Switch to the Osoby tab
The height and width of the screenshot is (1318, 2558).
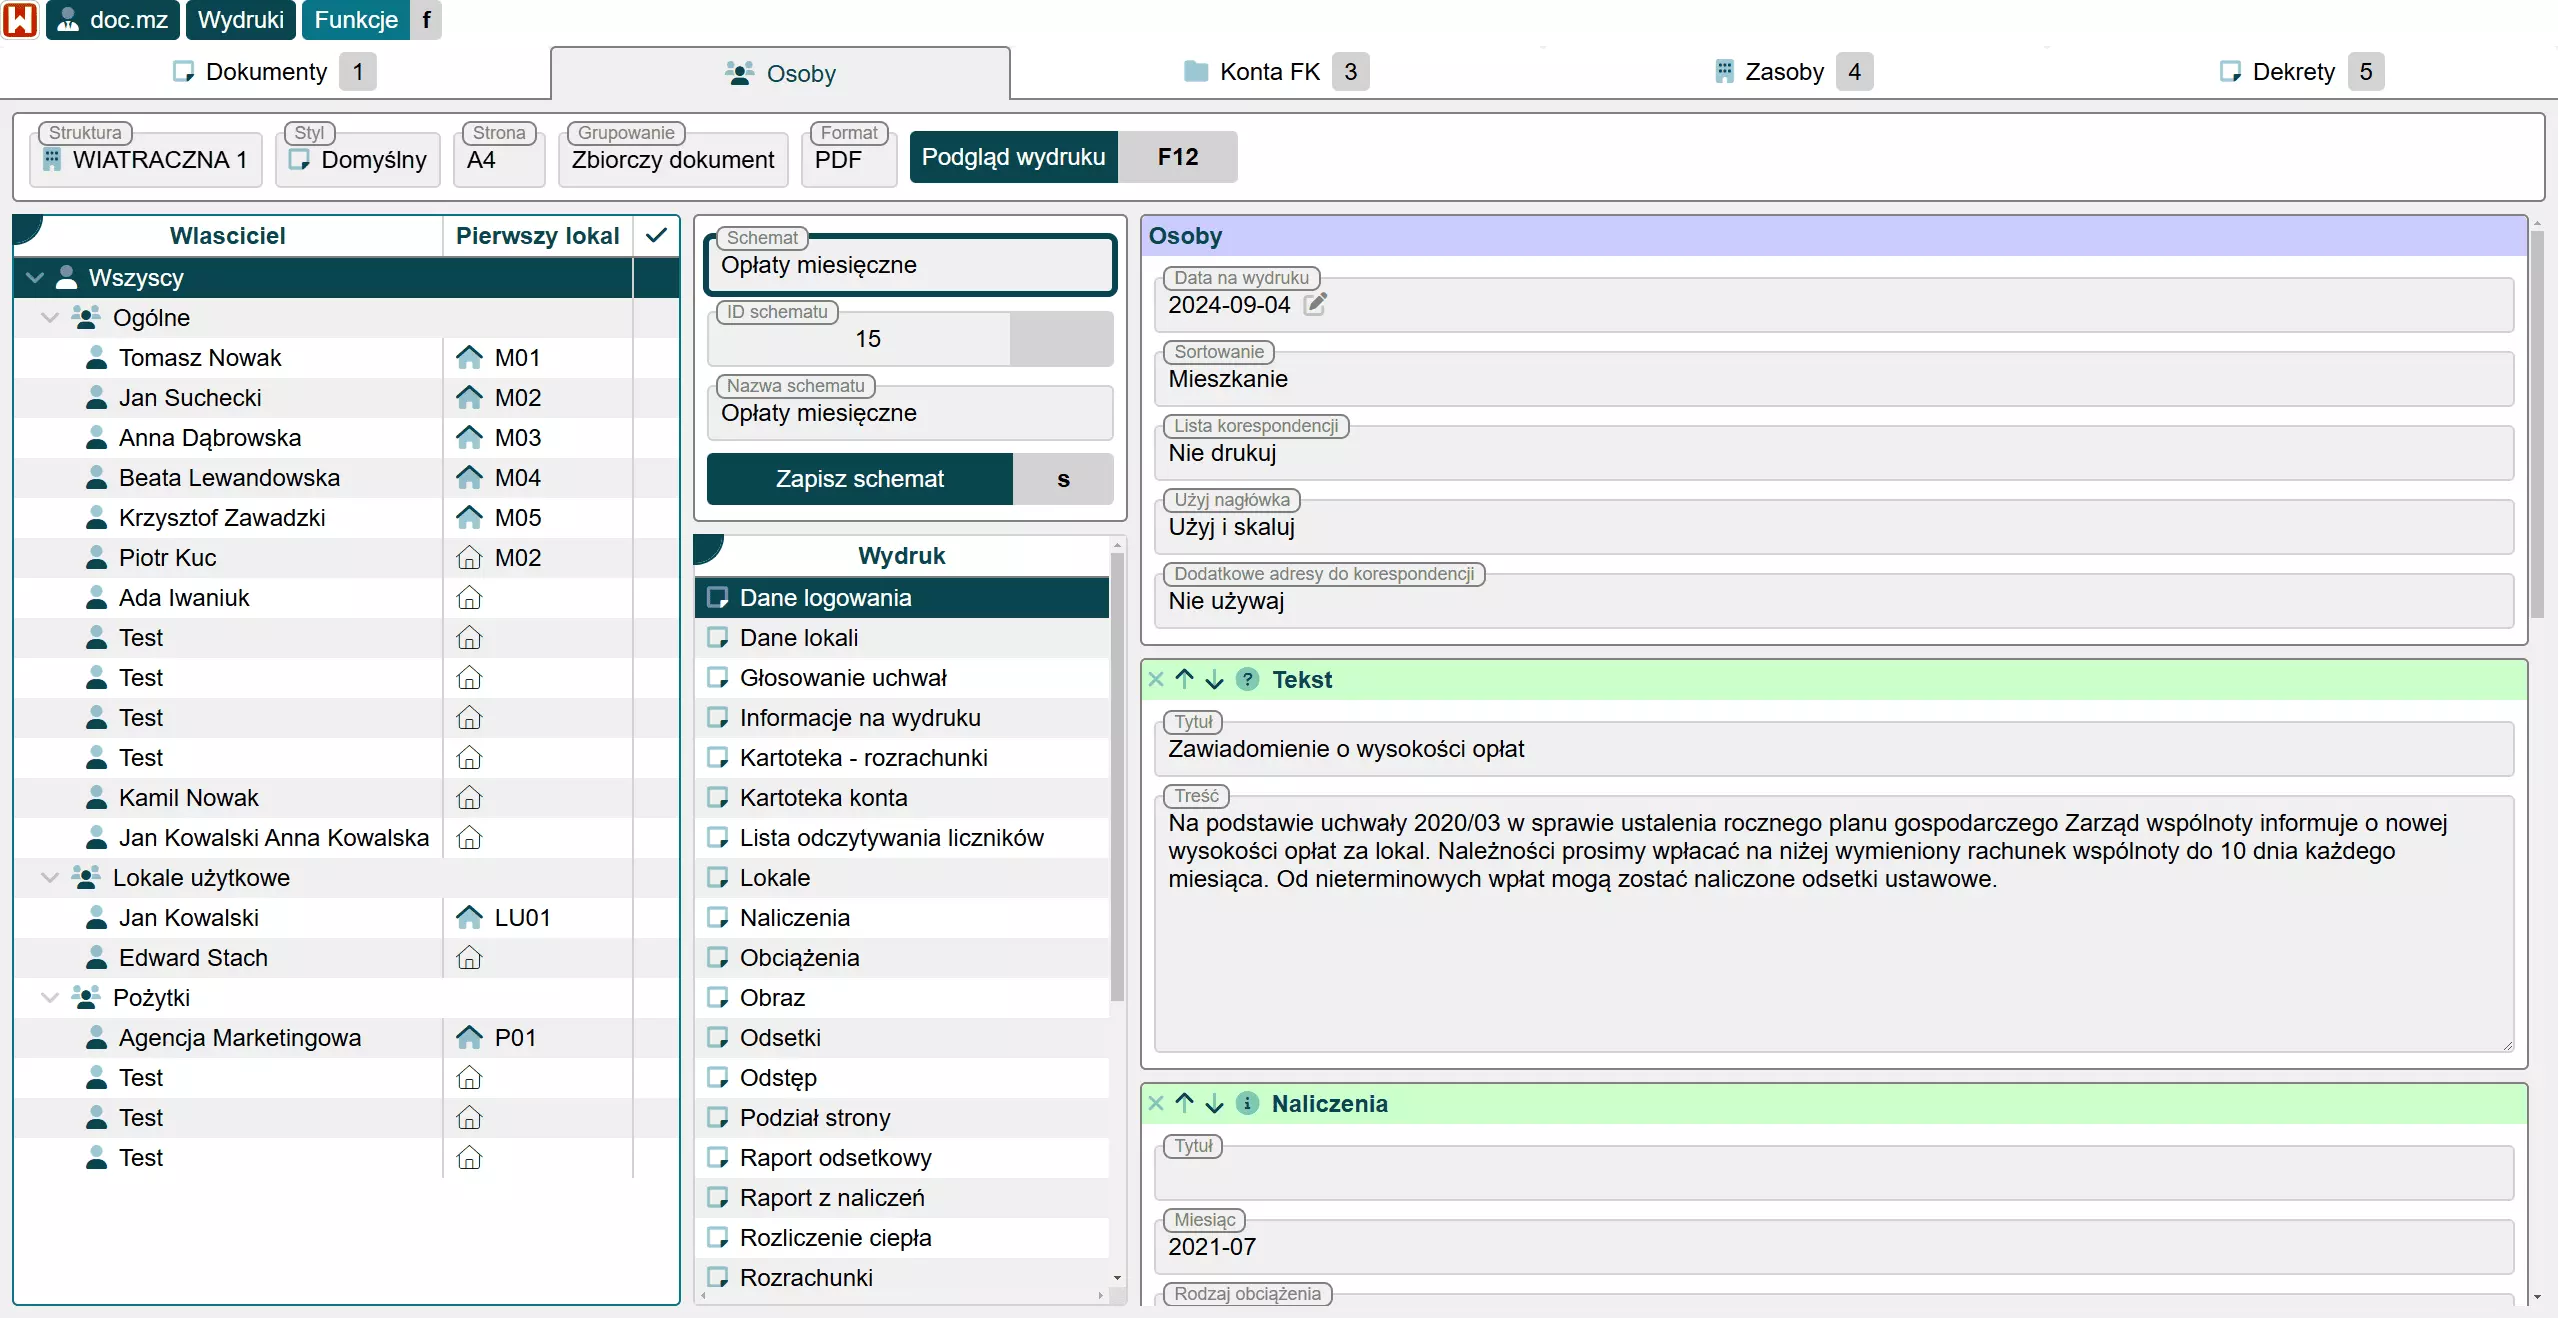pyautogui.click(x=780, y=73)
